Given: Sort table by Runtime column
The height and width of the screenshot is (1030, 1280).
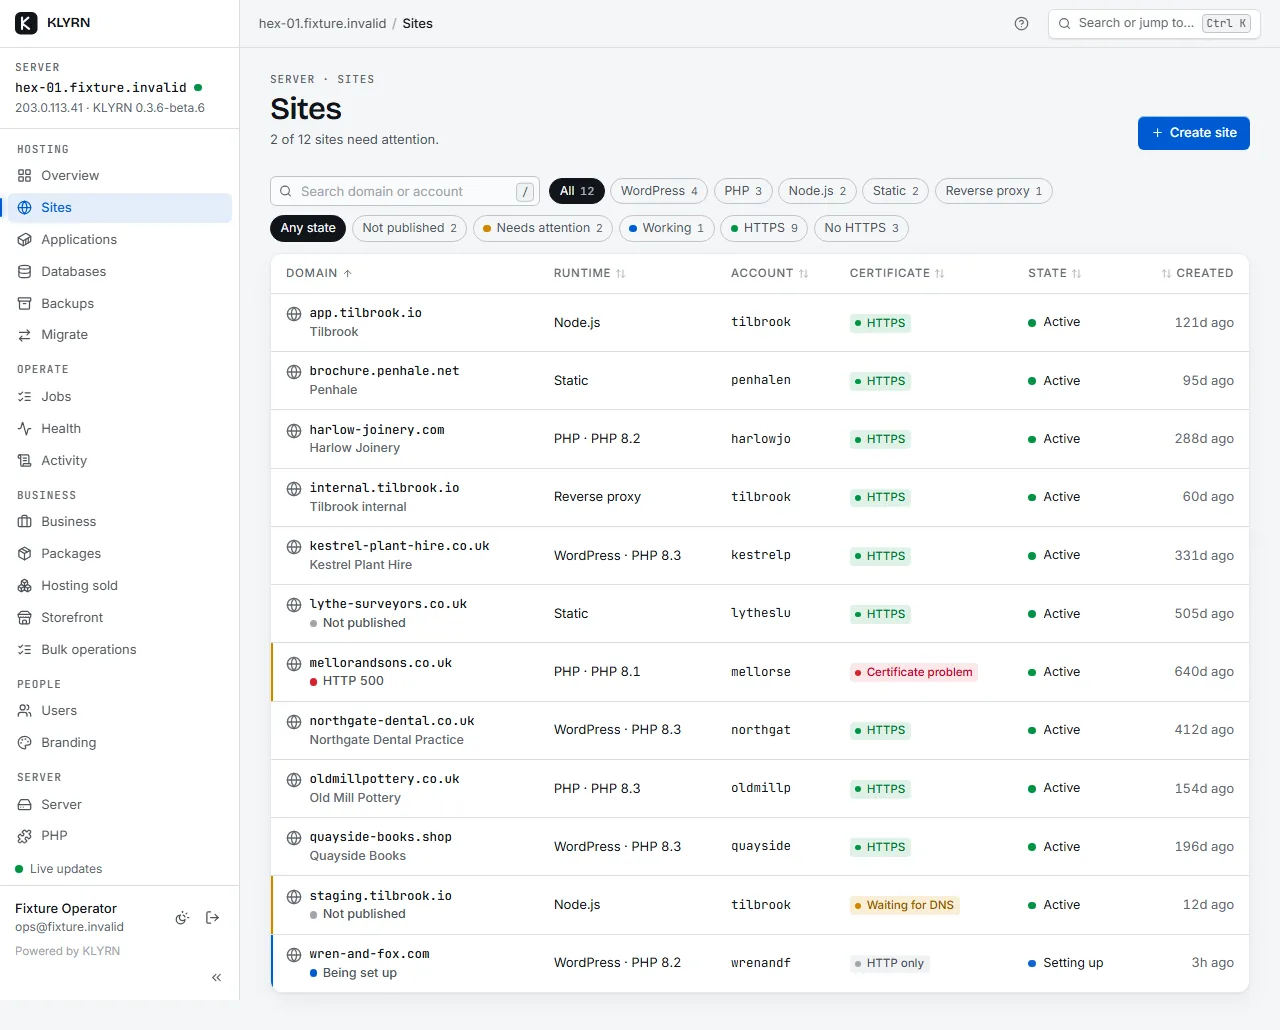Looking at the screenshot, I should click(590, 273).
